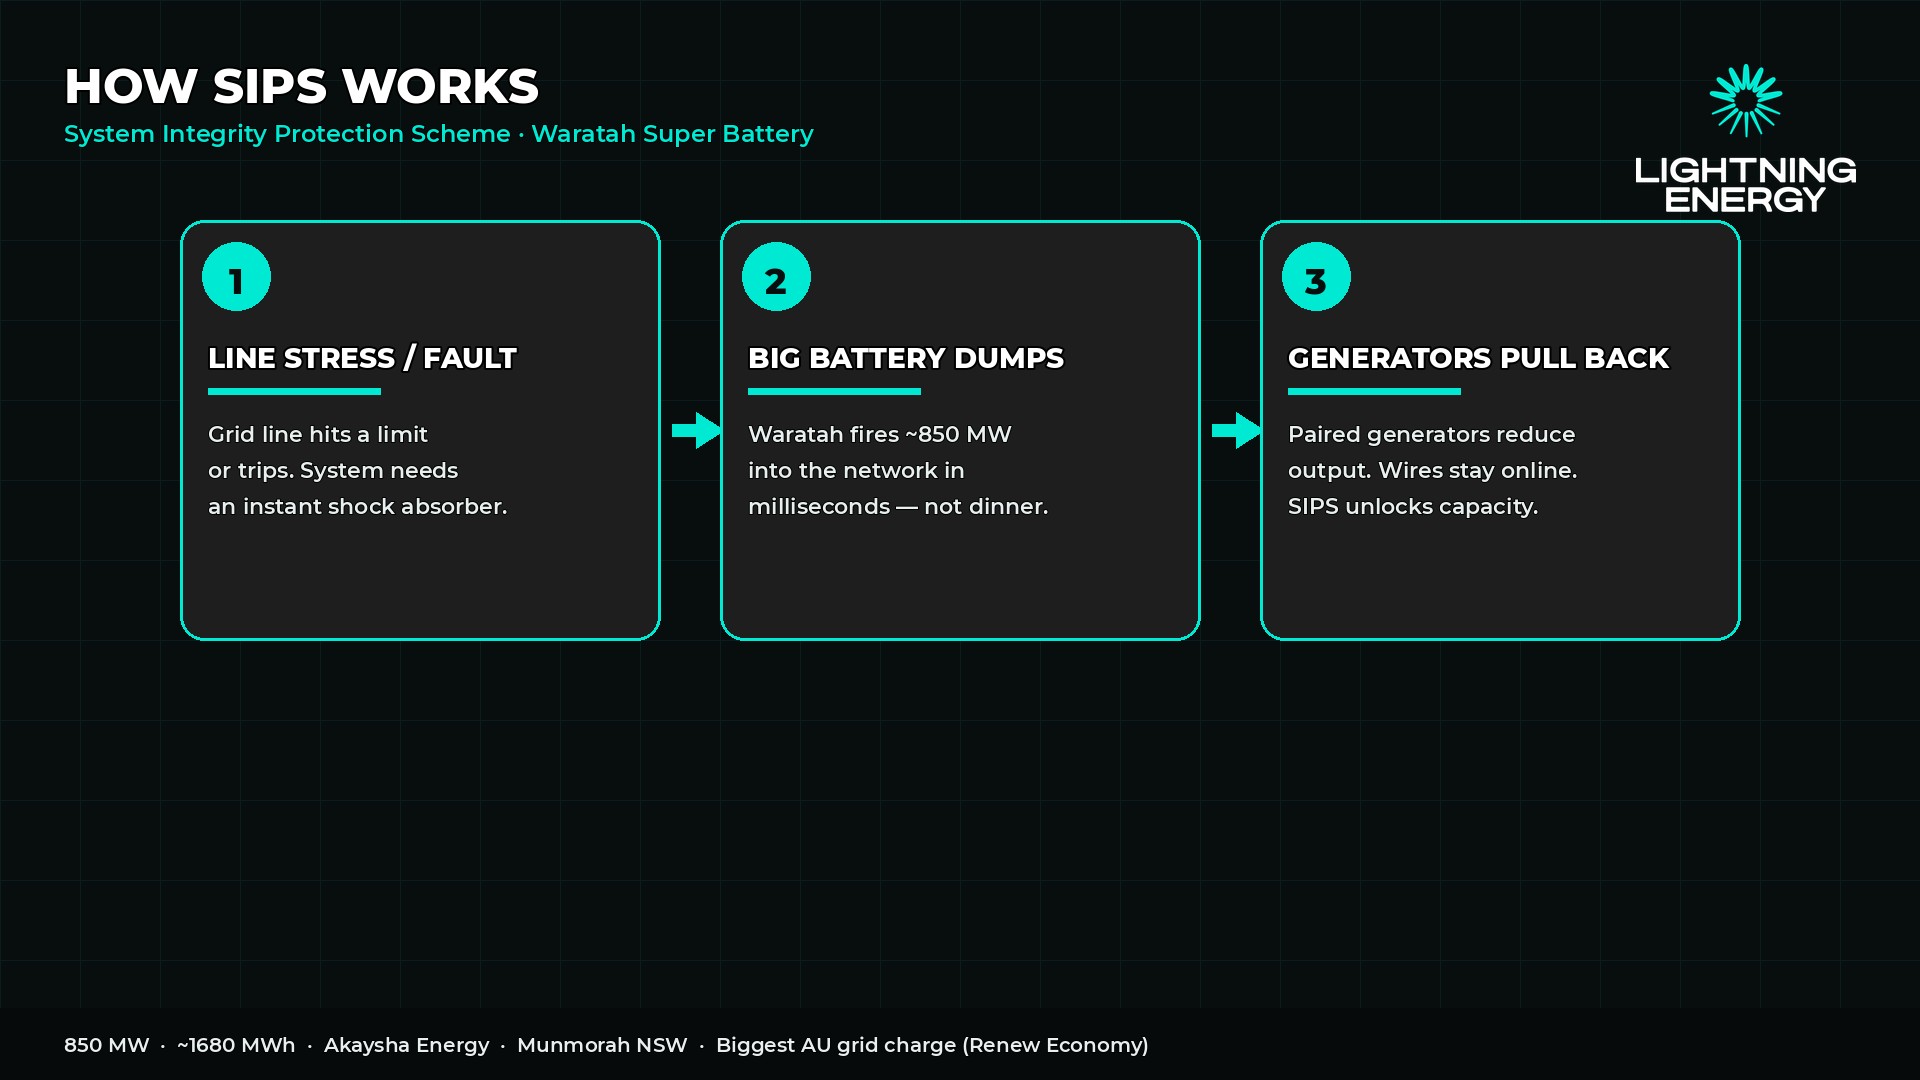Viewport: 1920px width, 1080px height.
Task: Click the footer value '~1680 MWh'
Action: 236,1045
